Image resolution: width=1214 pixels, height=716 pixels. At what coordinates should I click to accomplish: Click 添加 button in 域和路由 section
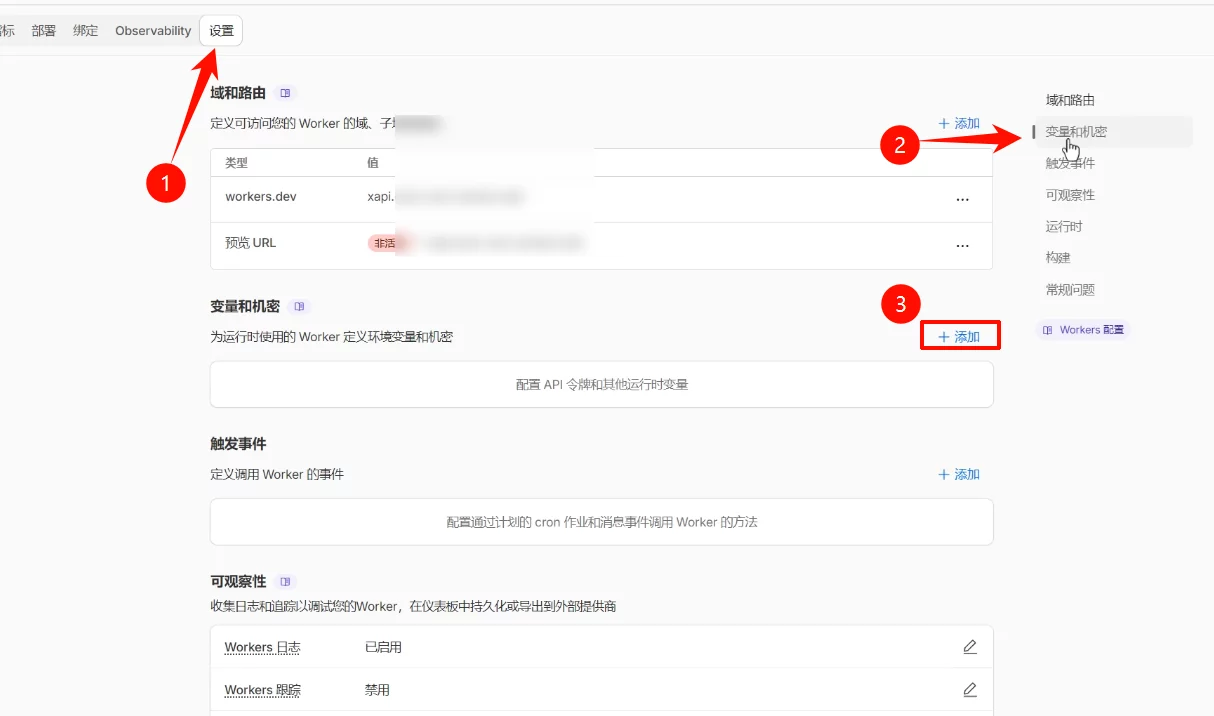click(959, 124)
